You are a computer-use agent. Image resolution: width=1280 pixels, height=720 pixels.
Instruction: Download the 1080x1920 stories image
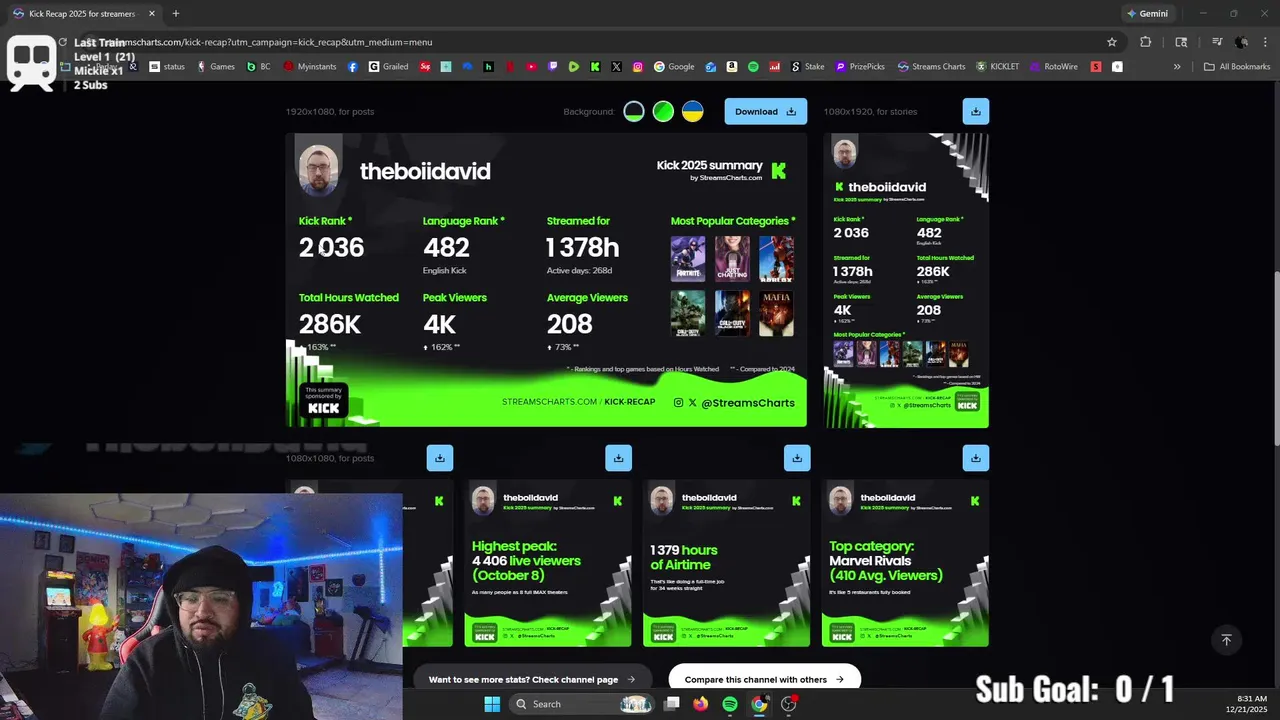[x=975, y=111]
